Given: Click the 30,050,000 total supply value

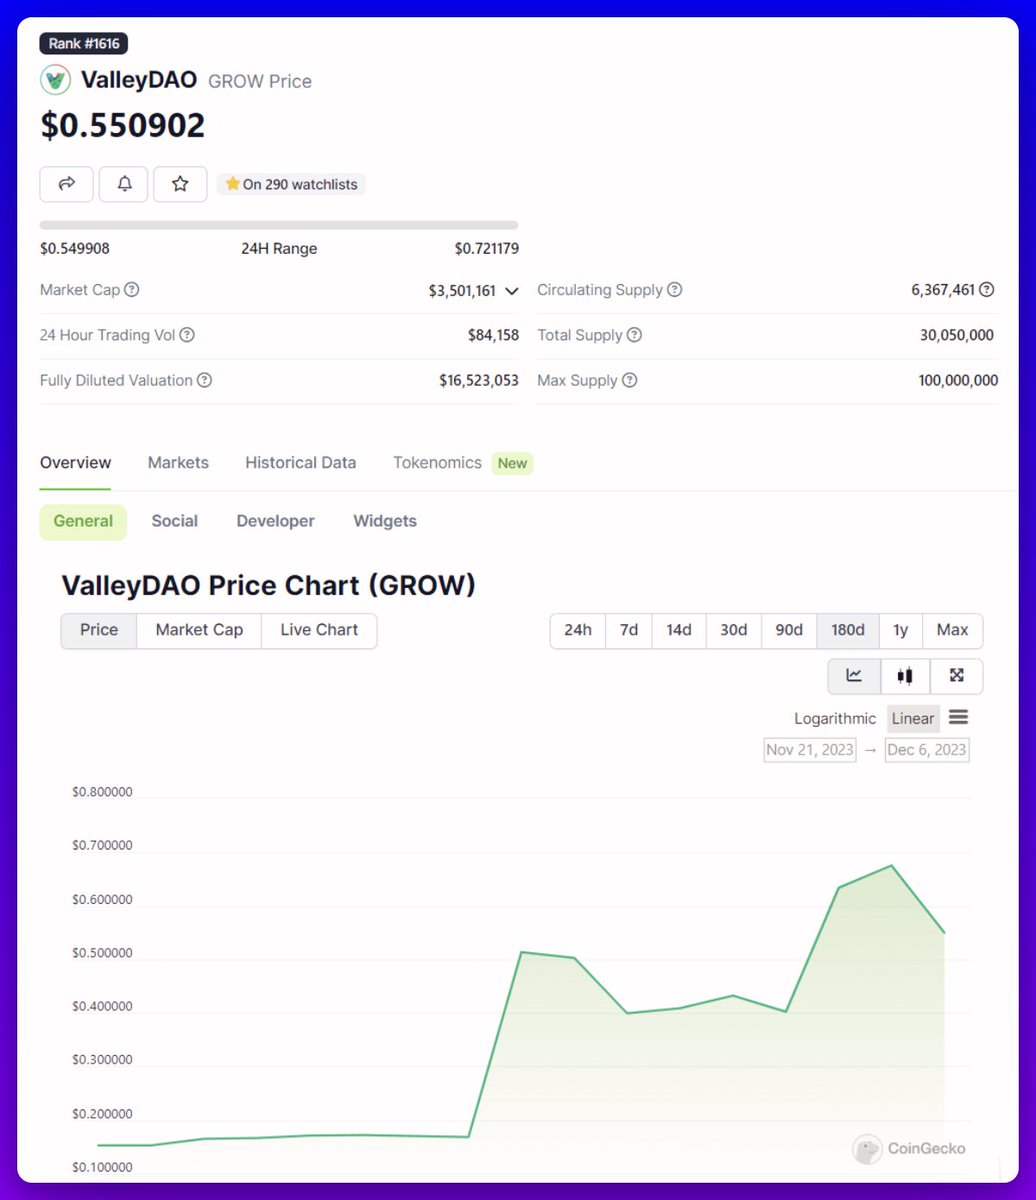Looking at the screenshot, I should 957,335.
